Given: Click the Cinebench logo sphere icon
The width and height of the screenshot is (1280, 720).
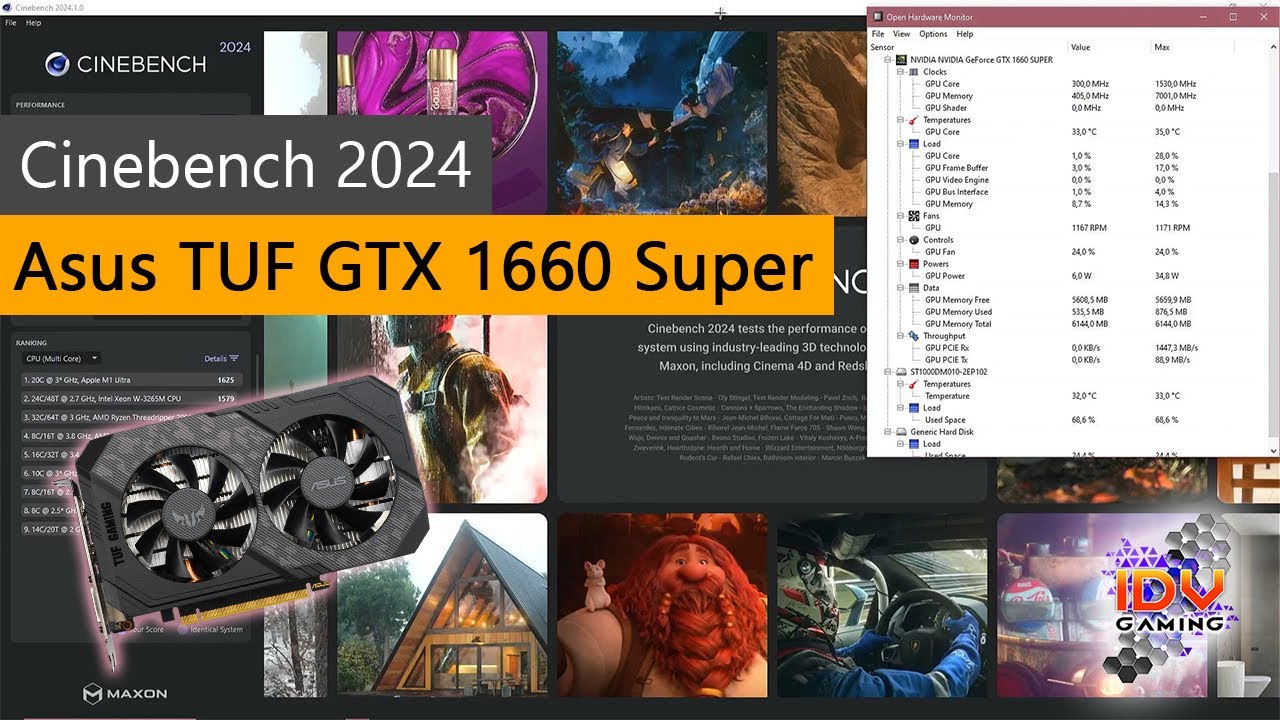Looking at the screenshot, I should point(57,64).
